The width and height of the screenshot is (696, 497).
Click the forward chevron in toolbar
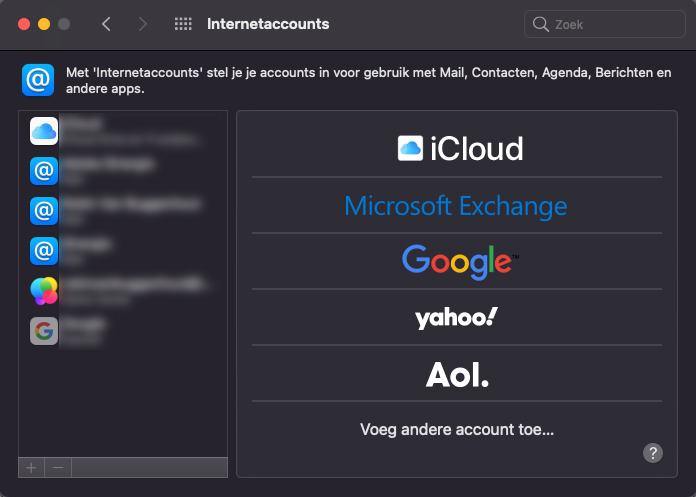[142, 24]
